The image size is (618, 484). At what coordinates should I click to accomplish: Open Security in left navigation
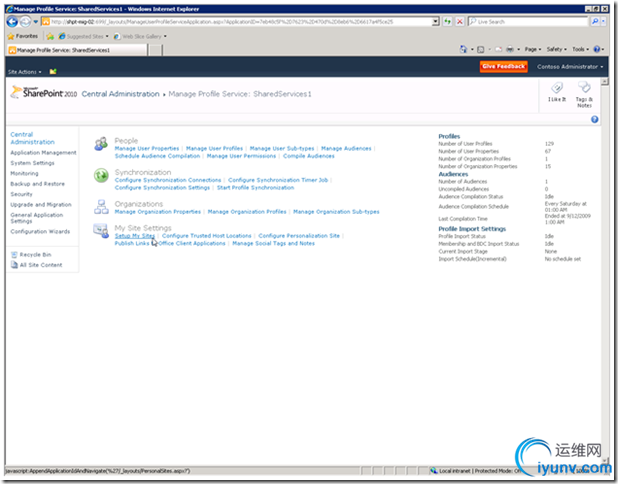pos(21,194)
